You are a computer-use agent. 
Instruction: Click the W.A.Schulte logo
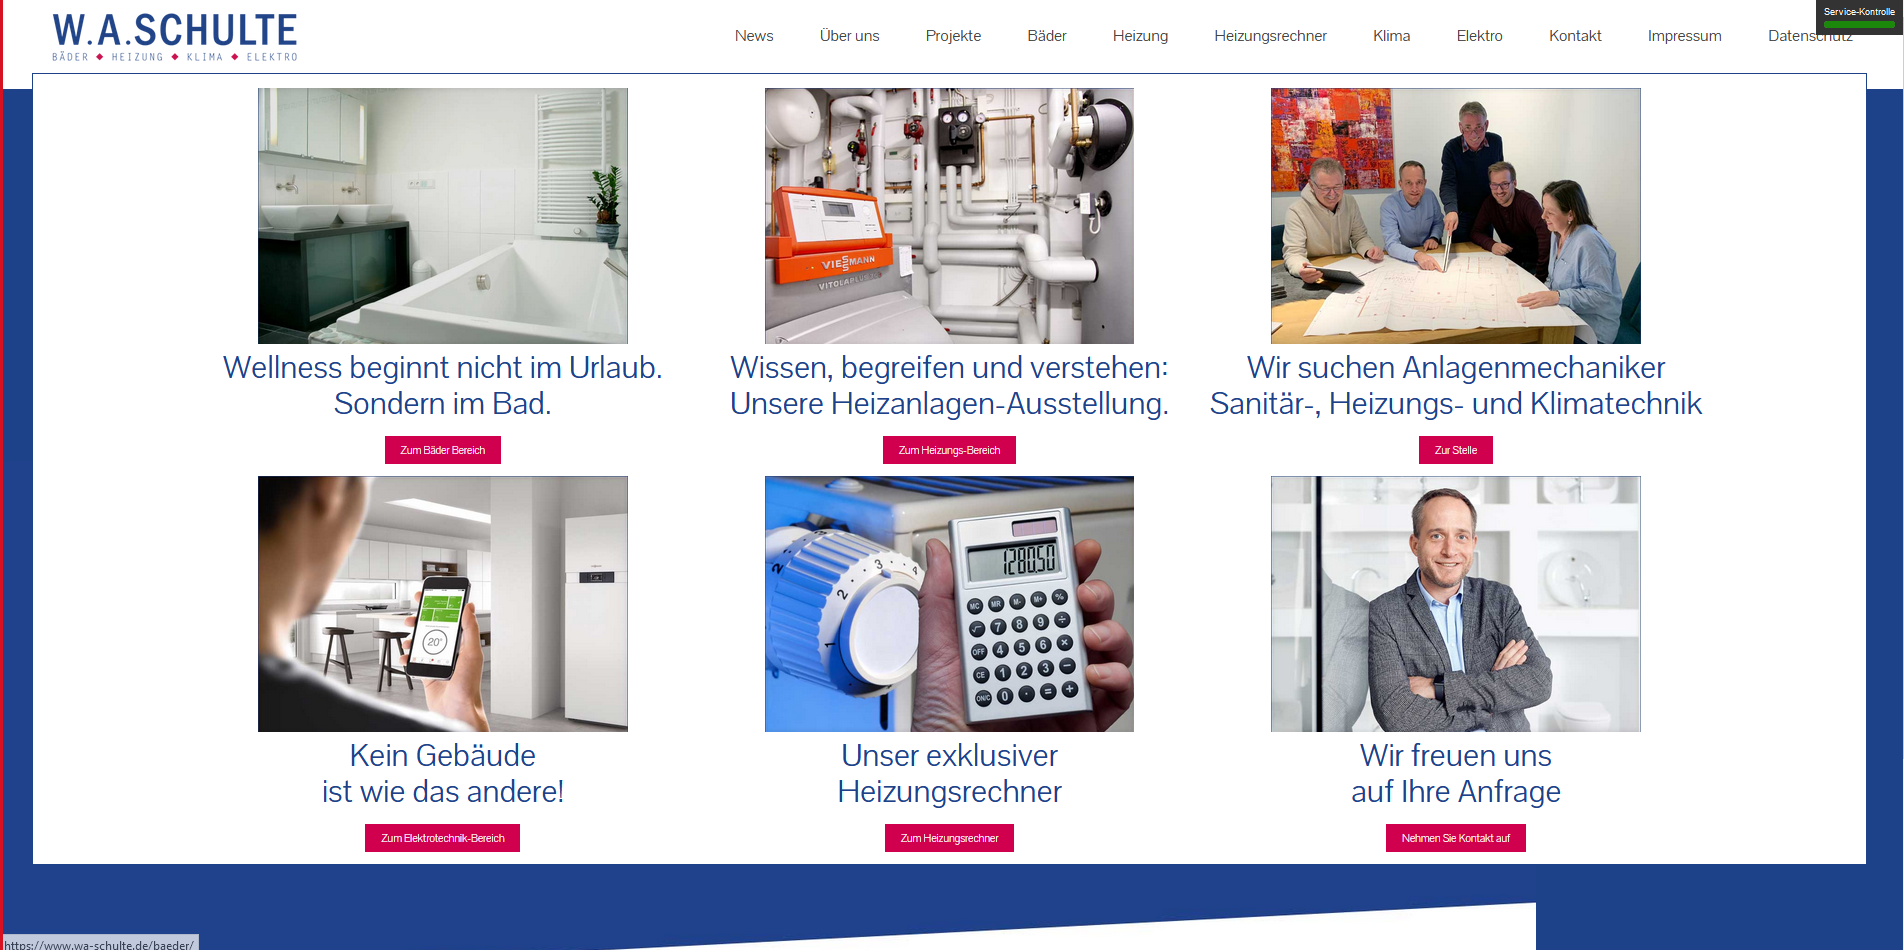175,37
